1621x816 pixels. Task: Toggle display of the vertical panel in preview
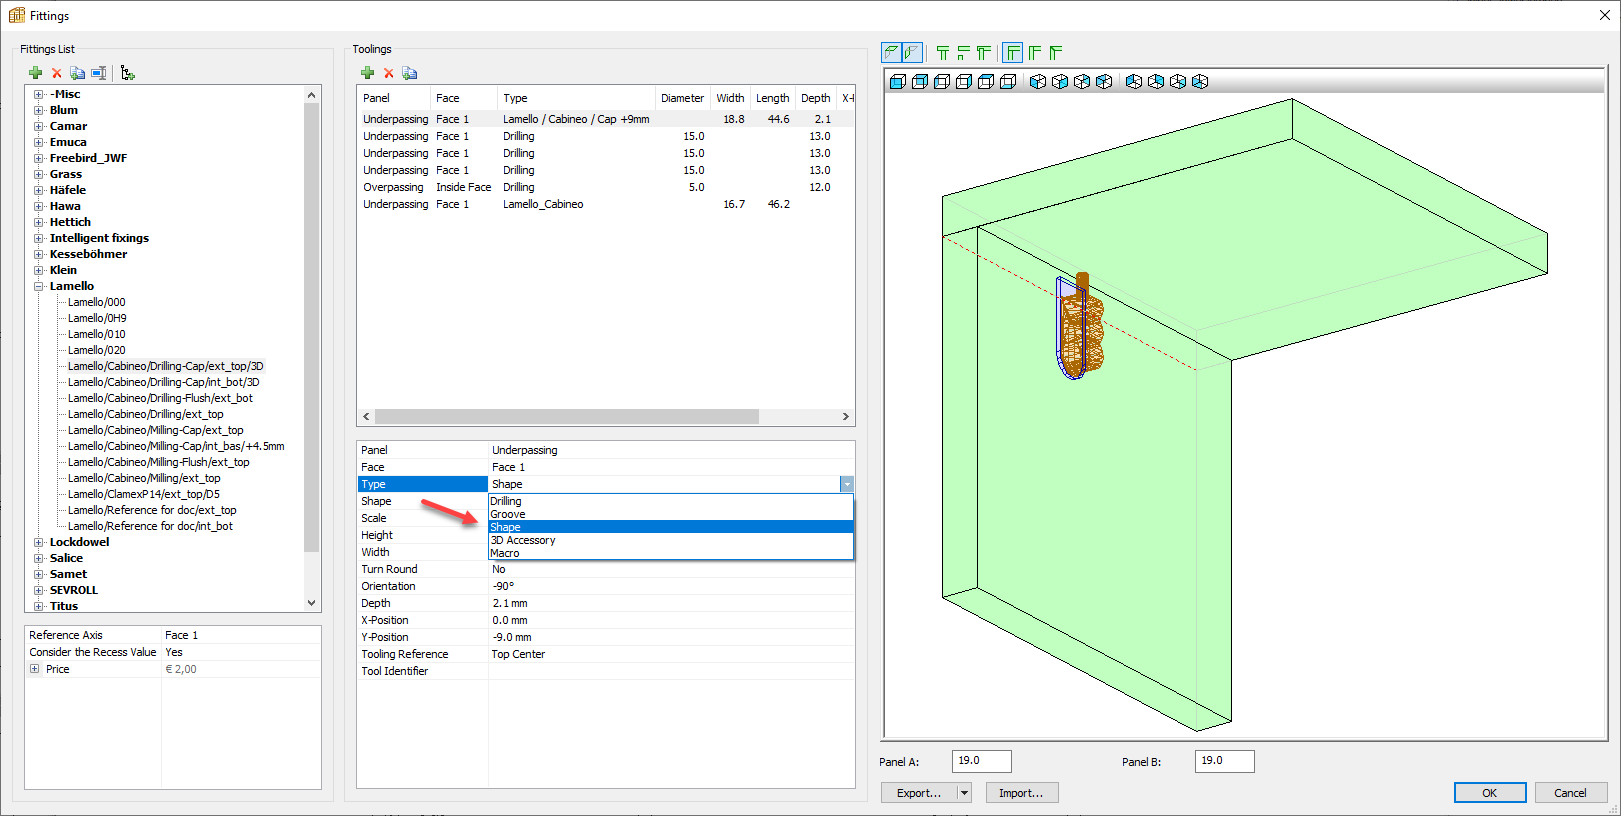pos(912,53)
